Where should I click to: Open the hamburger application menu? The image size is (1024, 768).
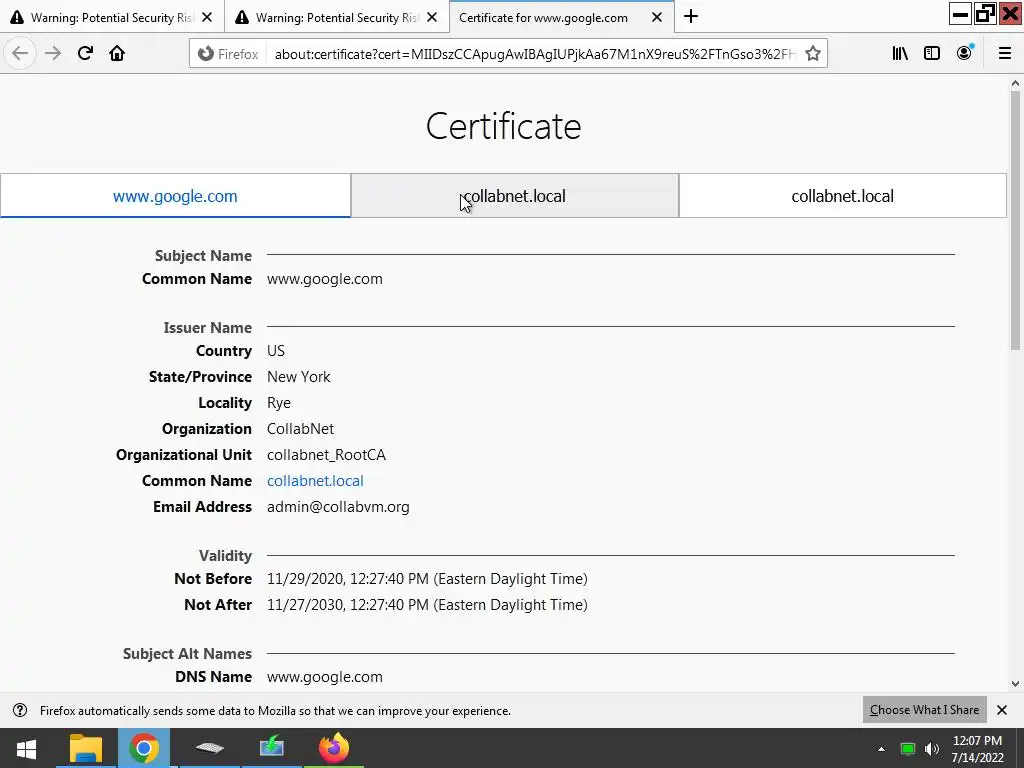tap(1004, 54)
